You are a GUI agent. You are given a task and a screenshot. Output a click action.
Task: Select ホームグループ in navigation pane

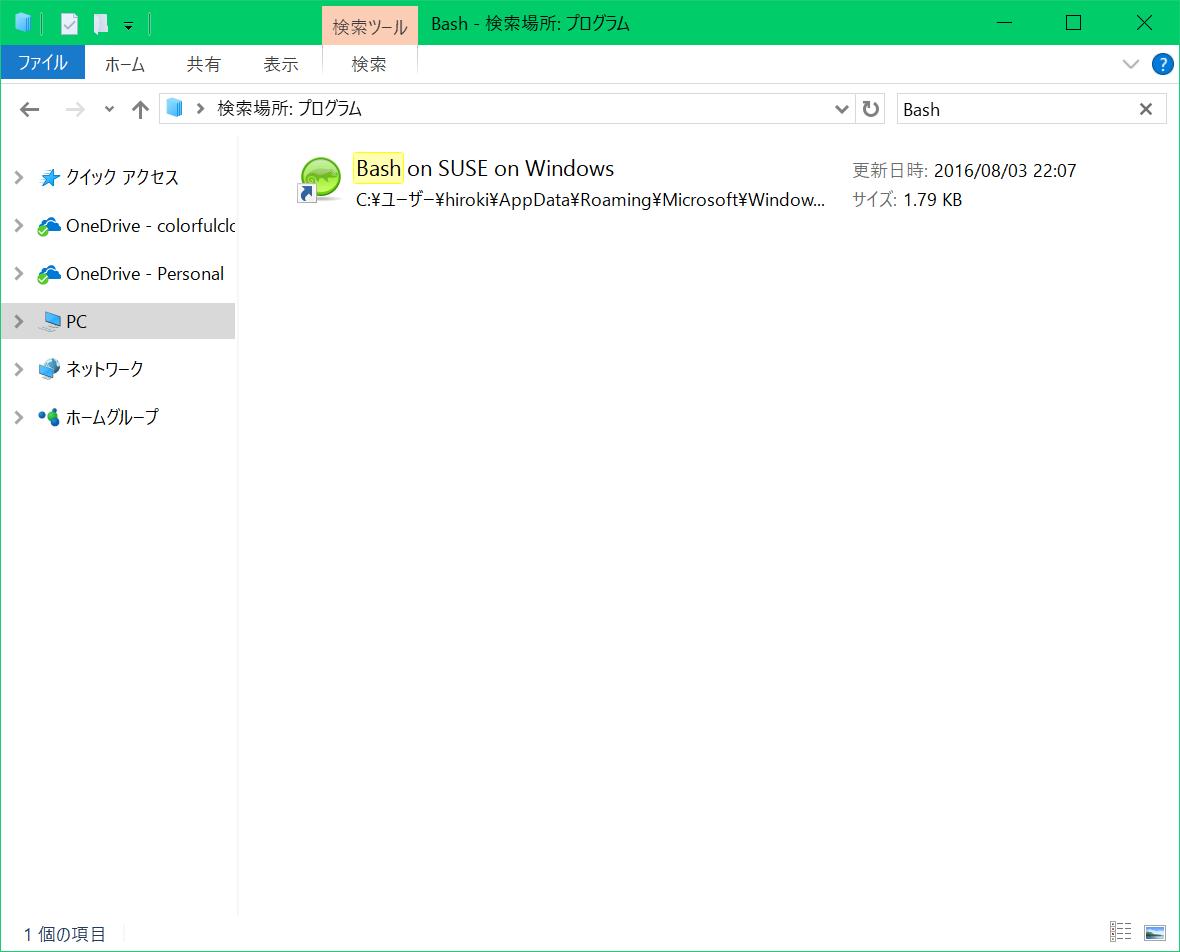point(99,417)
